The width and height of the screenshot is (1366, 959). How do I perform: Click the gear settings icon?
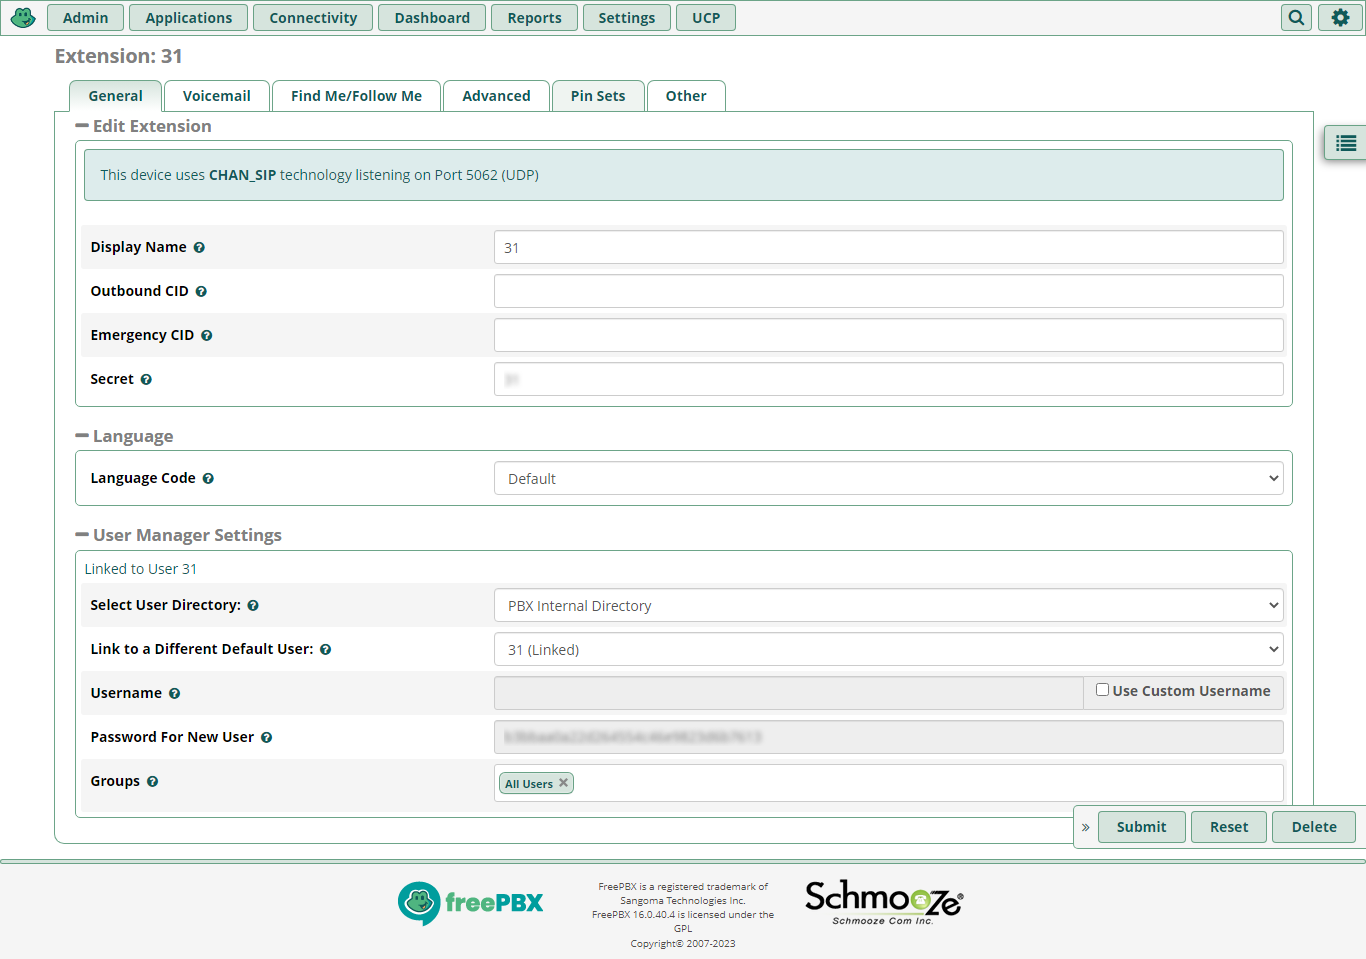1340,18
